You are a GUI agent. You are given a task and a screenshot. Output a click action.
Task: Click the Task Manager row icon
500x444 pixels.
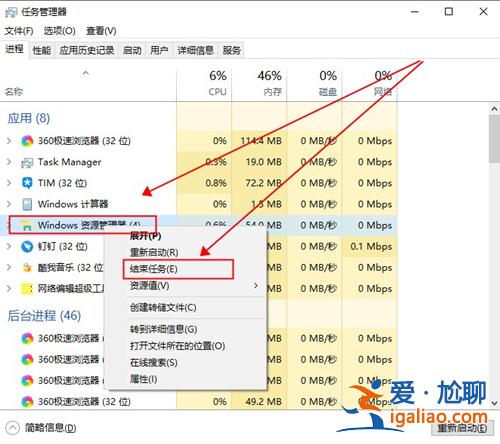(x=27, y=162)
